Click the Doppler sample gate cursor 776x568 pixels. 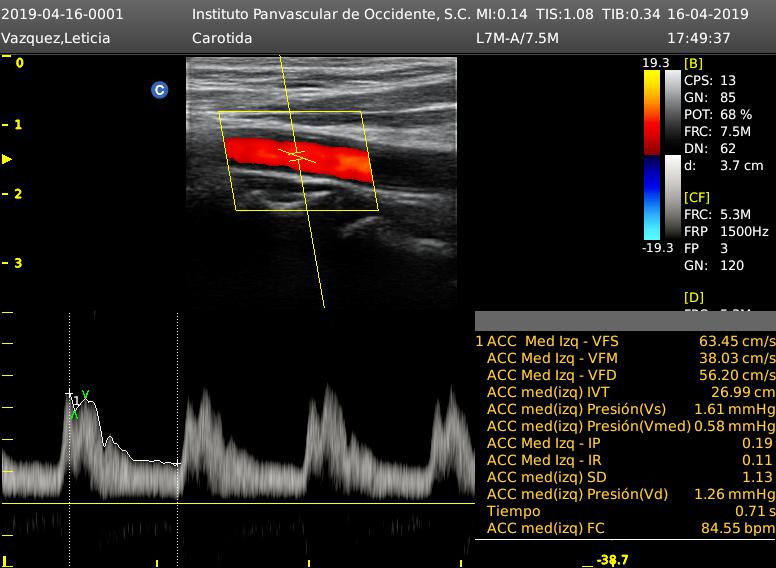[x=297, y=155]
